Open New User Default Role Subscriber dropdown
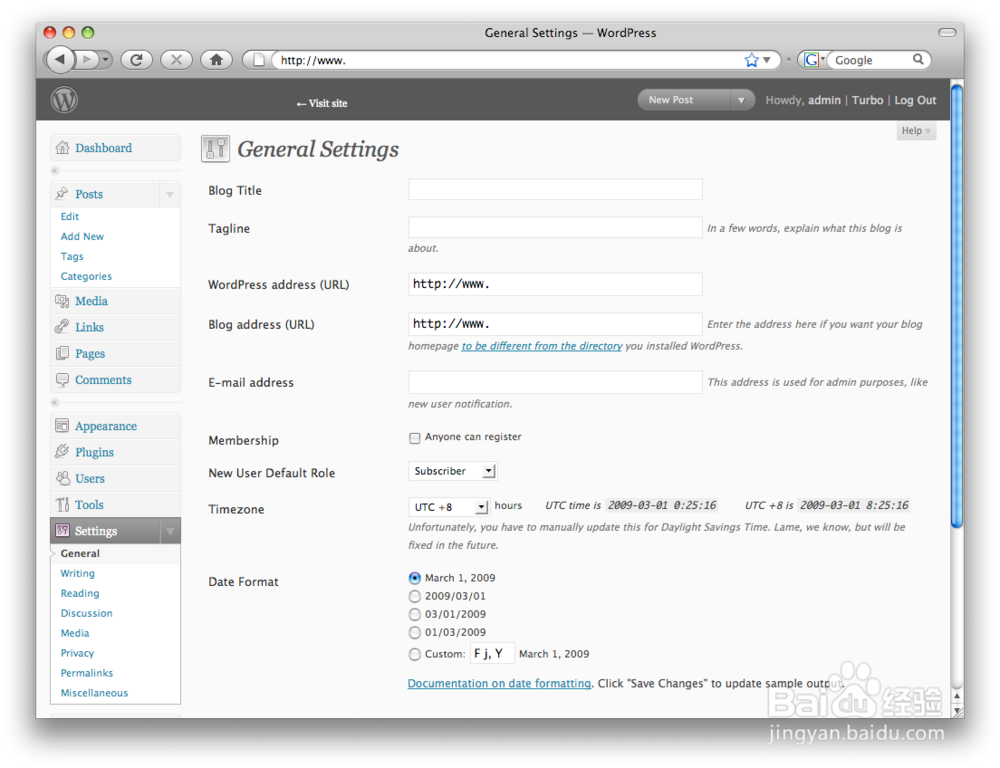This screenshot has width=1000, height=768. pos(452,471)
